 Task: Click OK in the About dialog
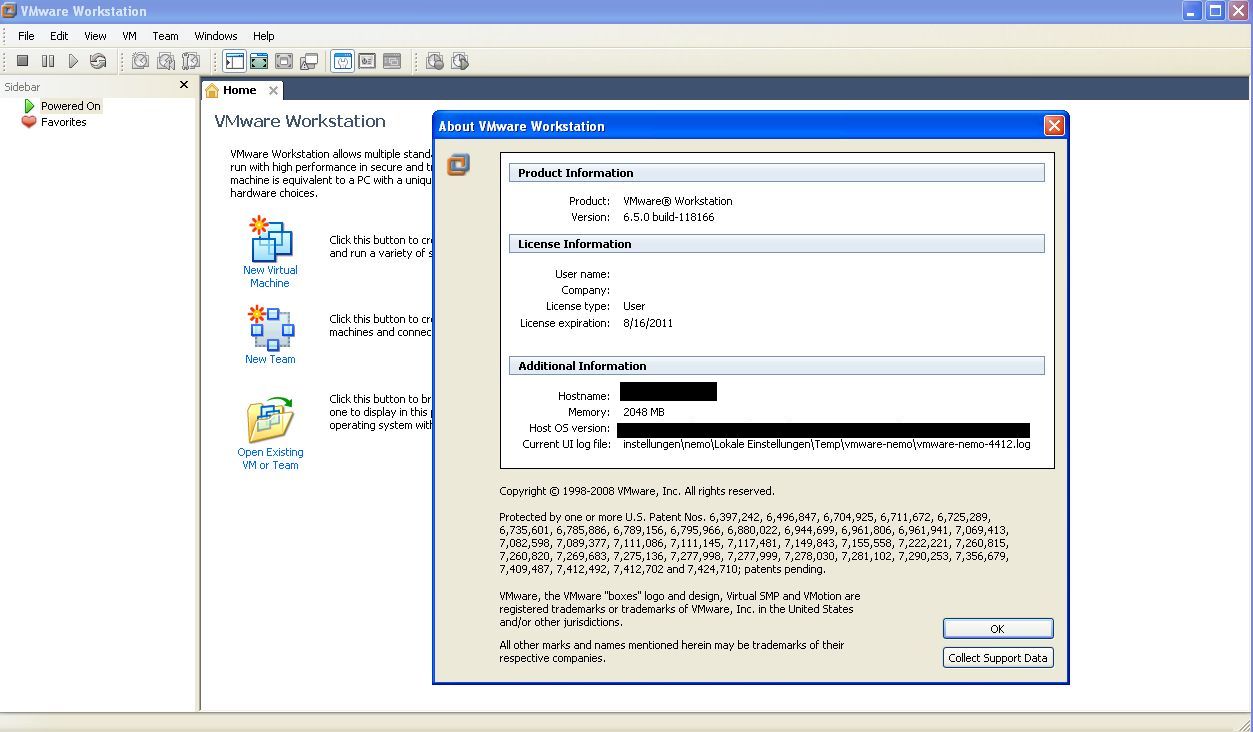998,629
